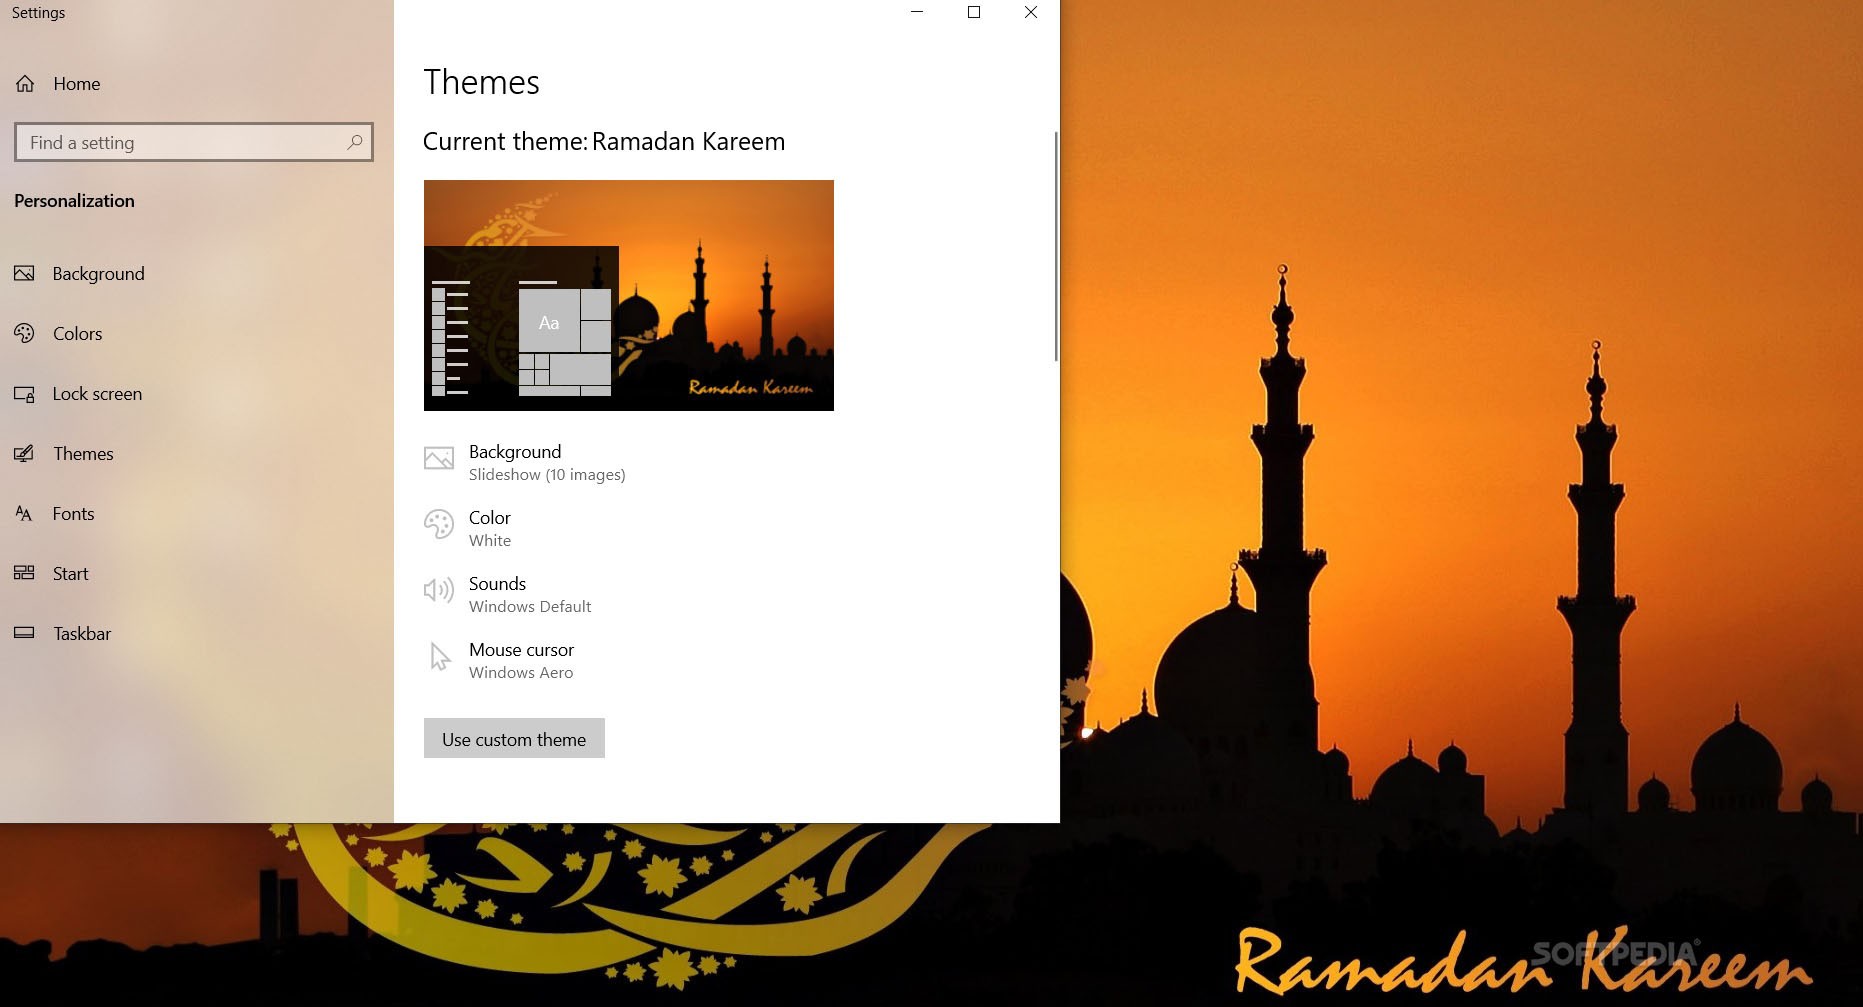
Task: Open the Home icon in Settings sidebar
Action: (x=25, y=84)
